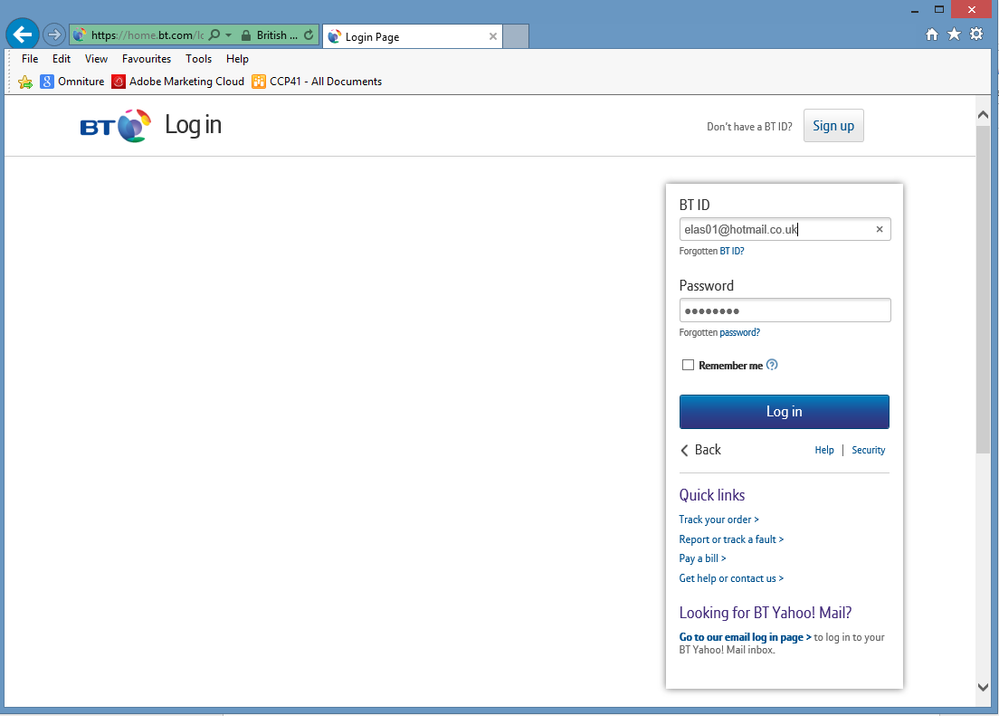Click the vertical scrollbar thumb
Screen dimensions: 999x716
point(982,290)
